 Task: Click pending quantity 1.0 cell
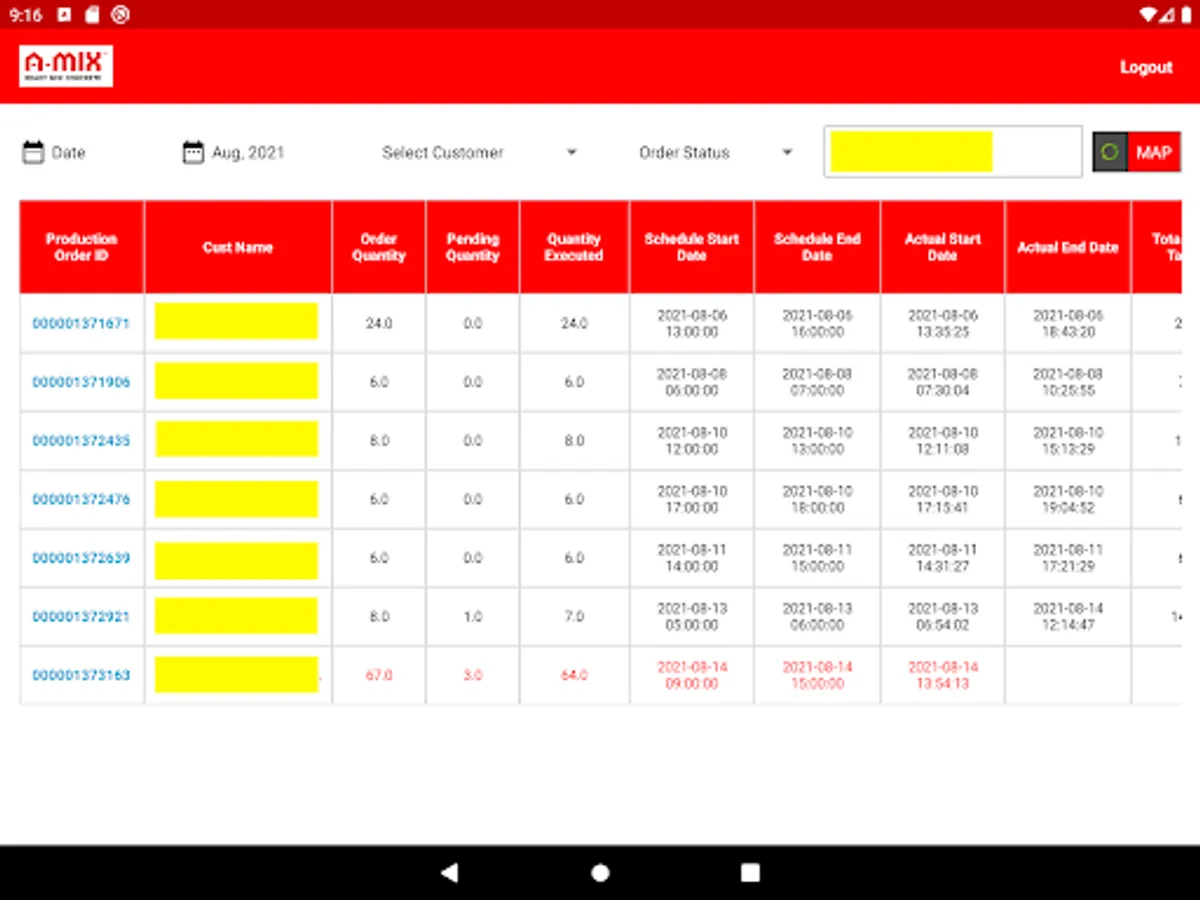point(473,617)
